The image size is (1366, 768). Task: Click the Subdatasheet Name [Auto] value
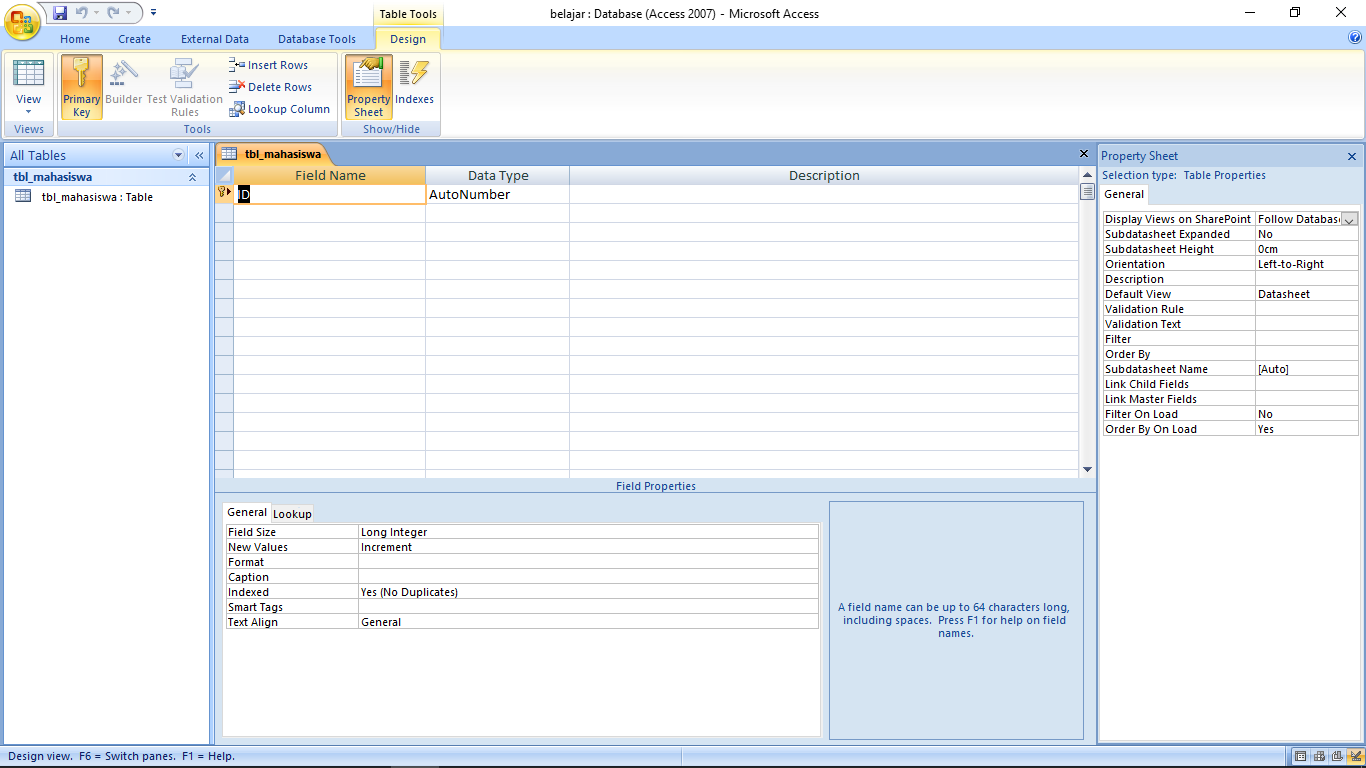1307,369
